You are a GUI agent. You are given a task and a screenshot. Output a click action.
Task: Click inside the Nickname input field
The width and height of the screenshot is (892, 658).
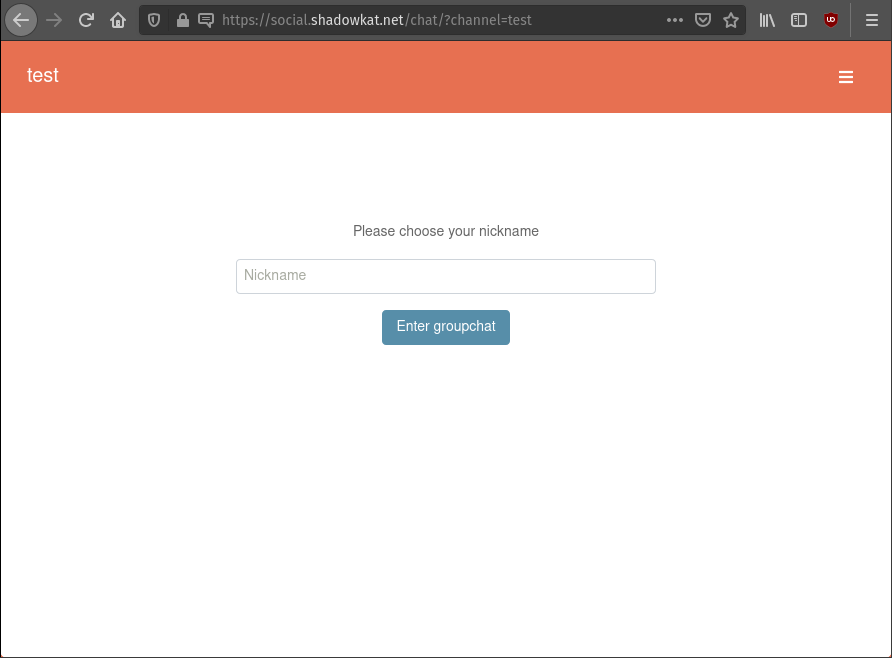point(445,276)
